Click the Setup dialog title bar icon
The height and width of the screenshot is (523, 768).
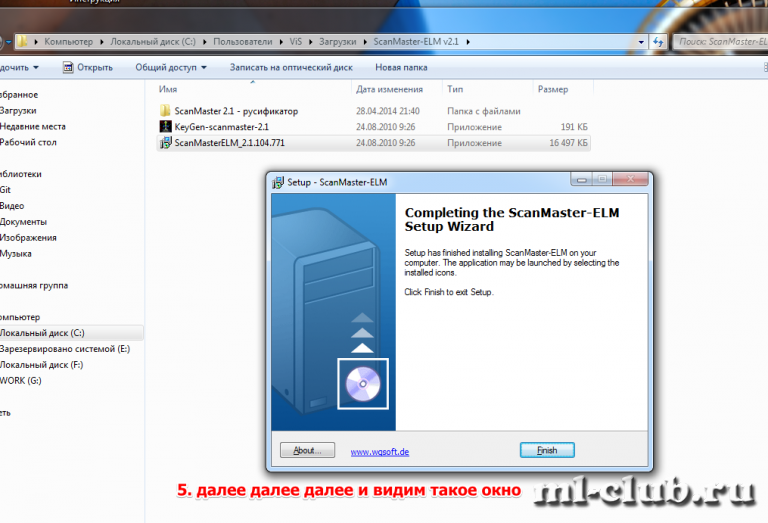[x=277, y=181]
